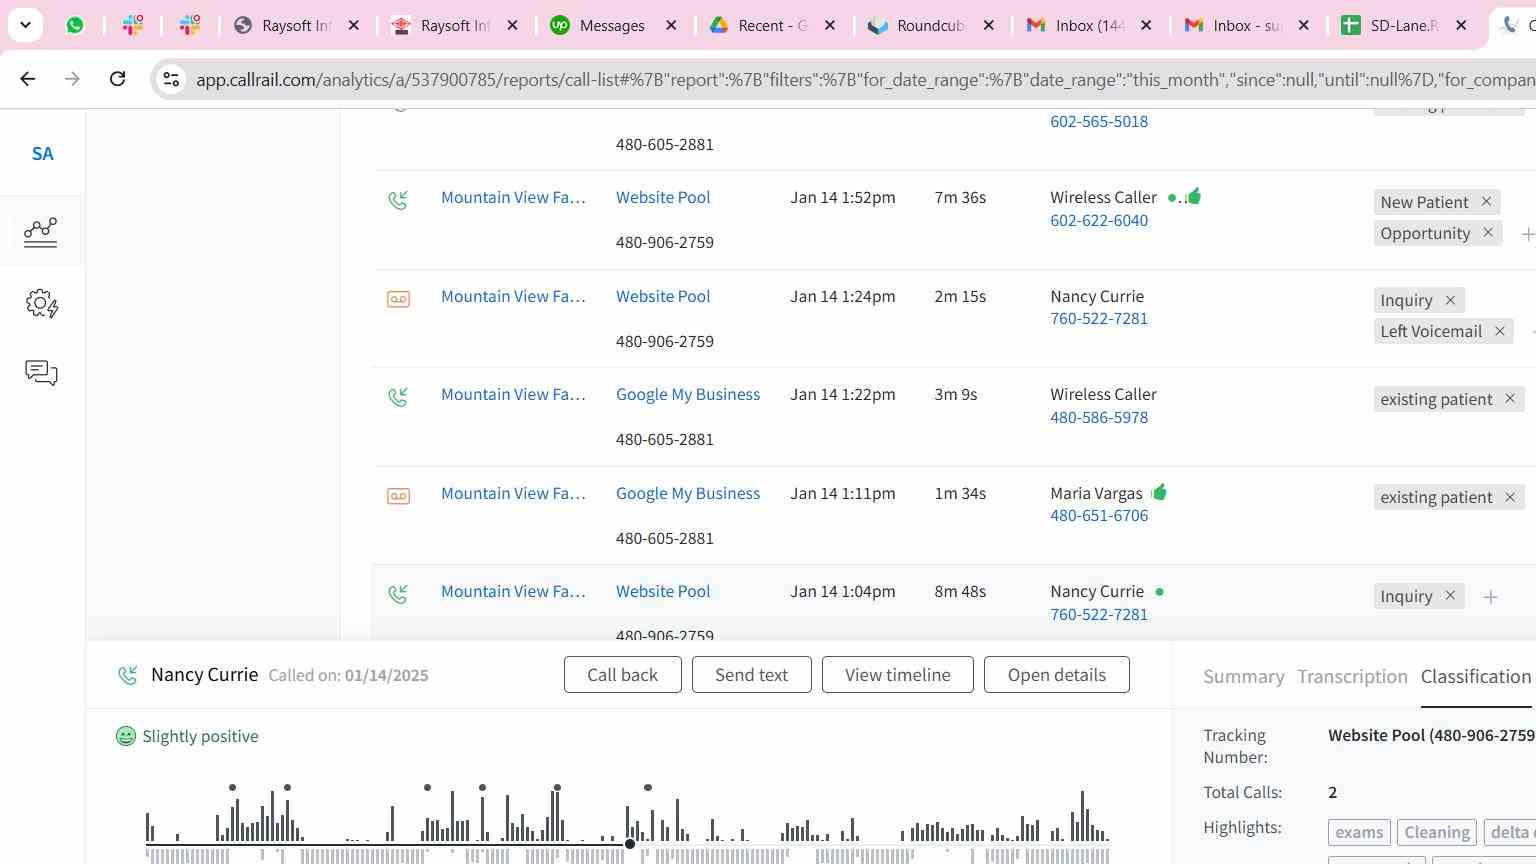Viewport: 1536px width, 864px height.
Task: Open the SD-Lane spreadsheet tab
Action: (x=1403, y=25)
